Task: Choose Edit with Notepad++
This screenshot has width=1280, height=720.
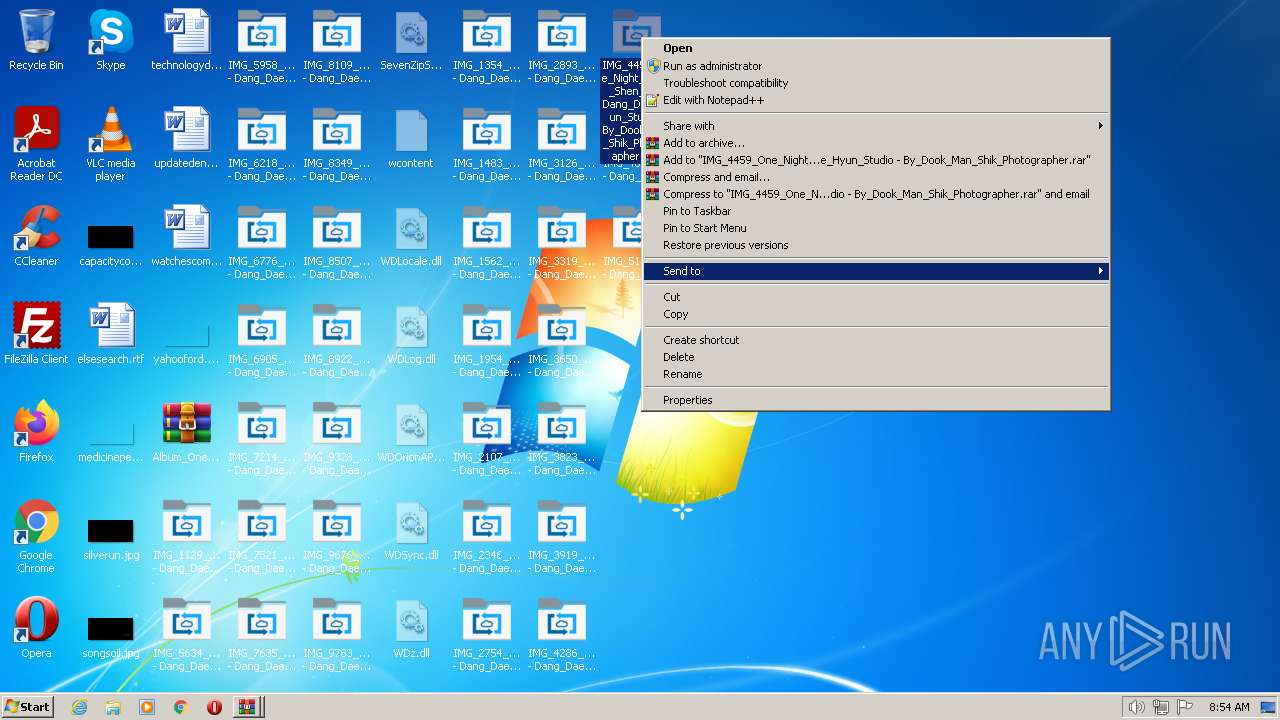Action: (876, 100)
